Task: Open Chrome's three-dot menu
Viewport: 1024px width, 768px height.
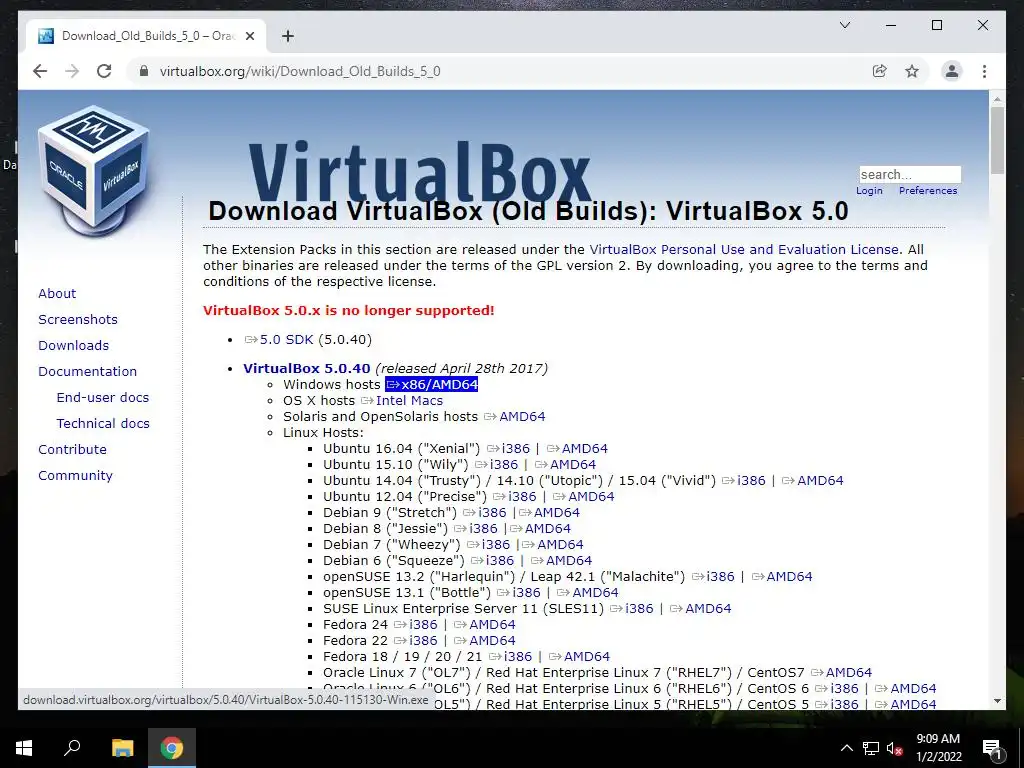Action: (984, 71)
